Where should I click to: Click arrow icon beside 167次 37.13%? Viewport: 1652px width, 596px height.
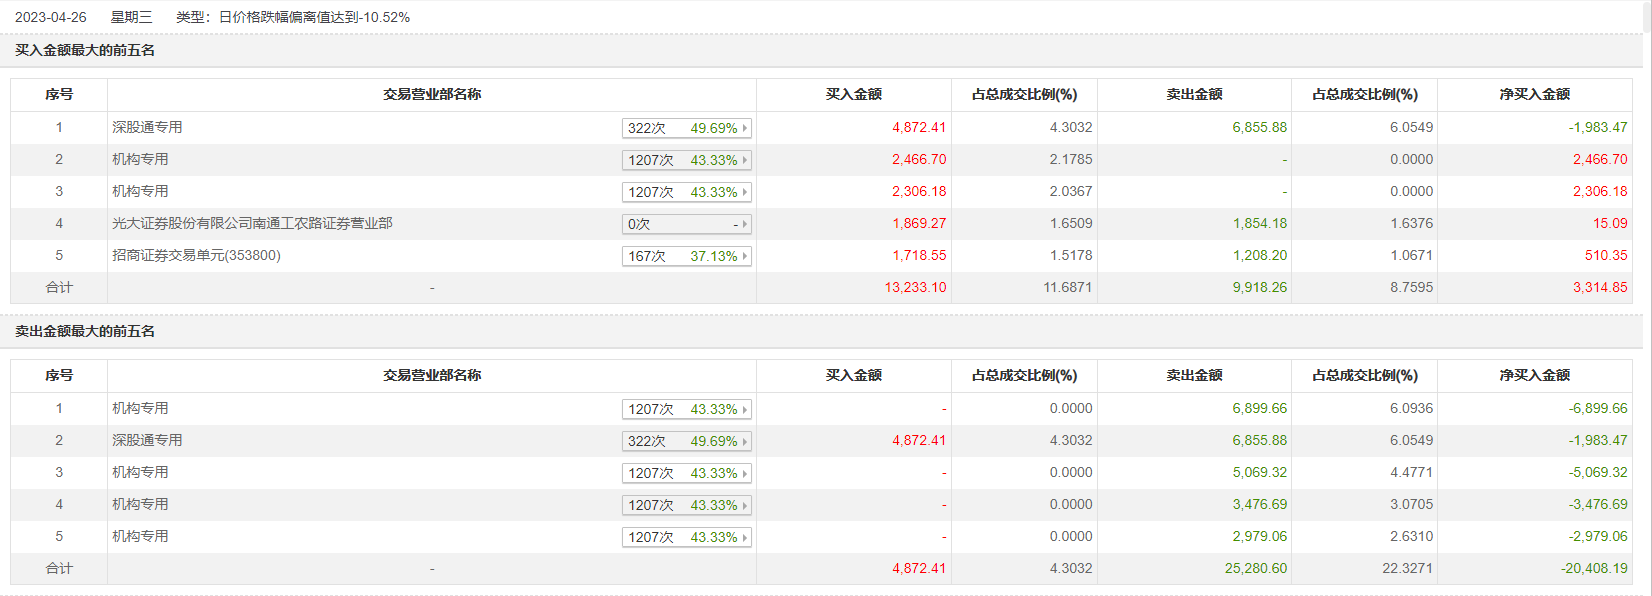[x=745, y=256]
